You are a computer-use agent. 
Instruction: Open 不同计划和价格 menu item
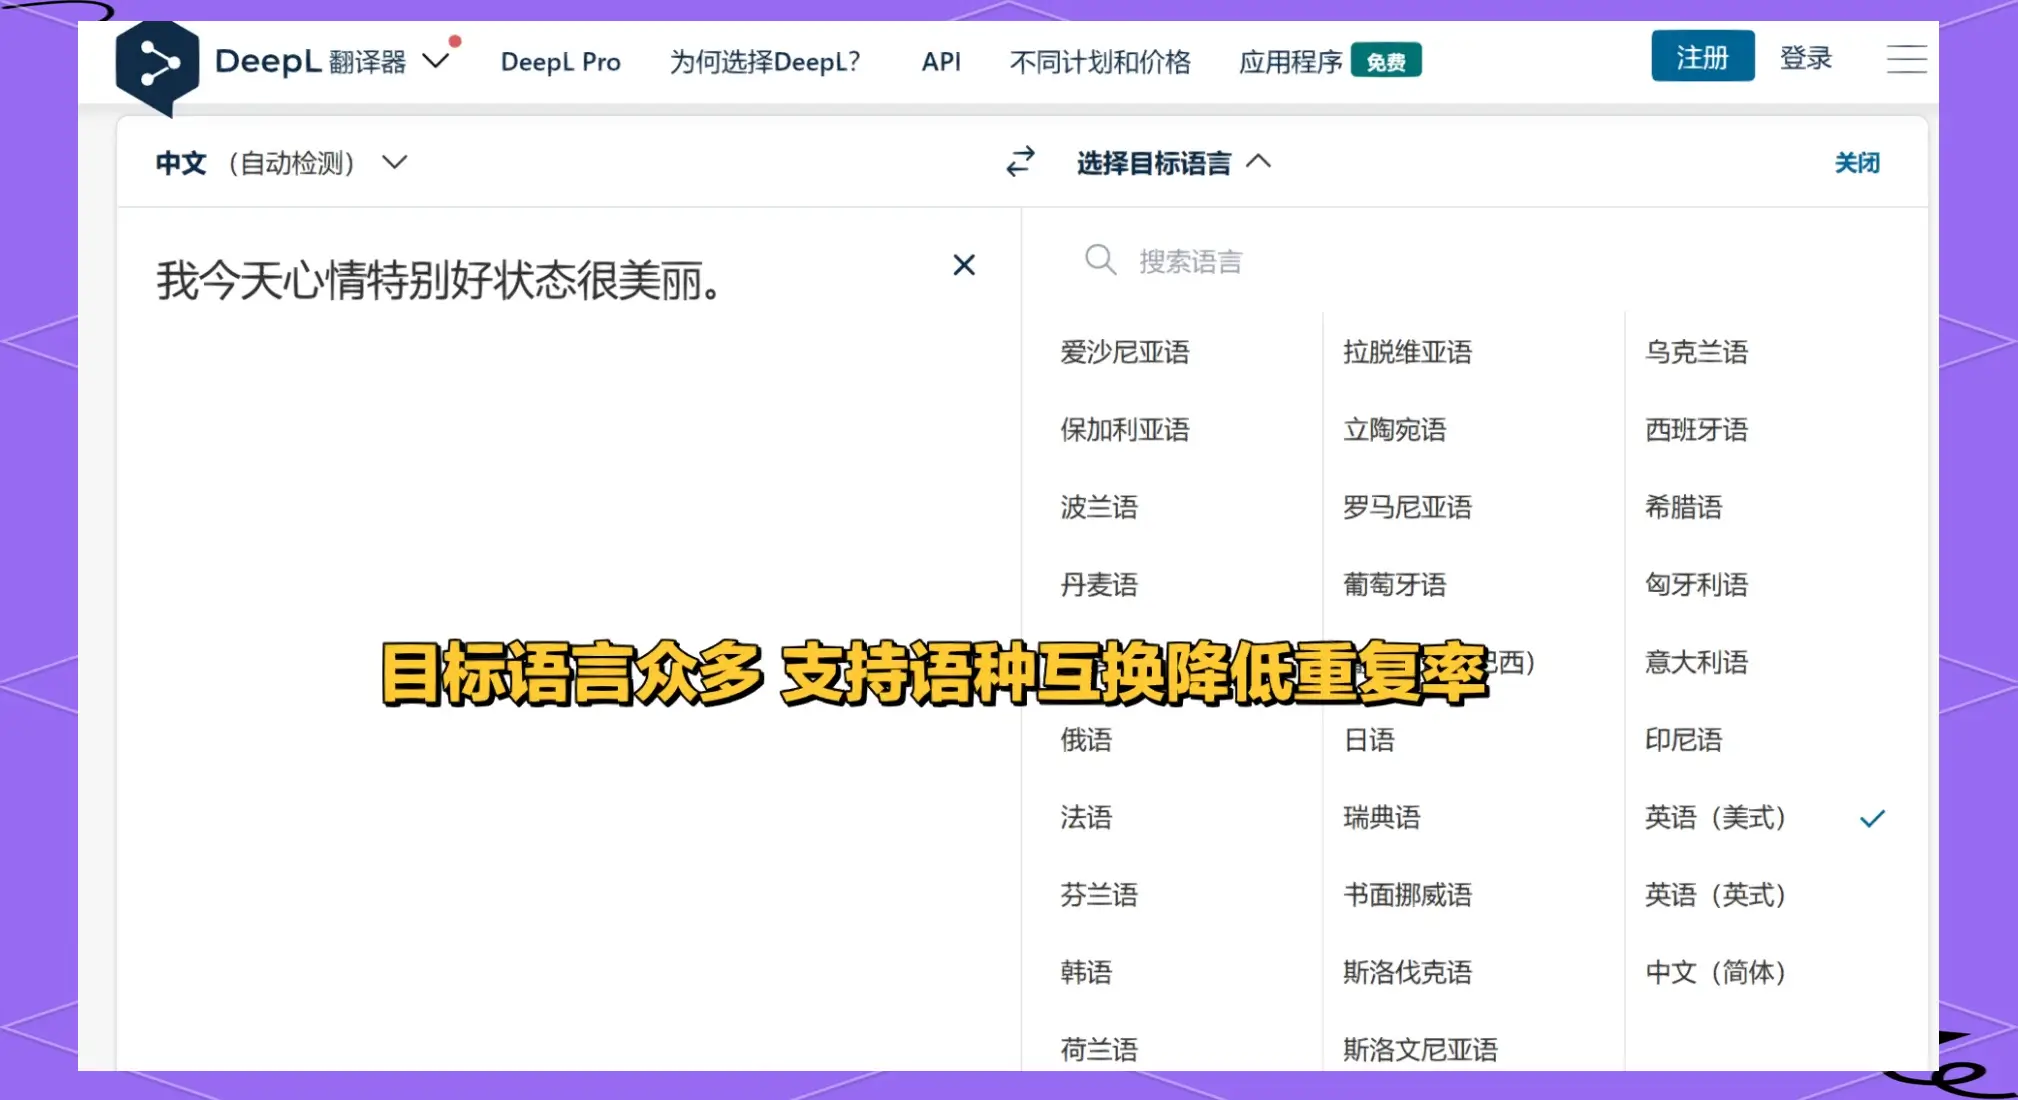[x=1100, y=62]
